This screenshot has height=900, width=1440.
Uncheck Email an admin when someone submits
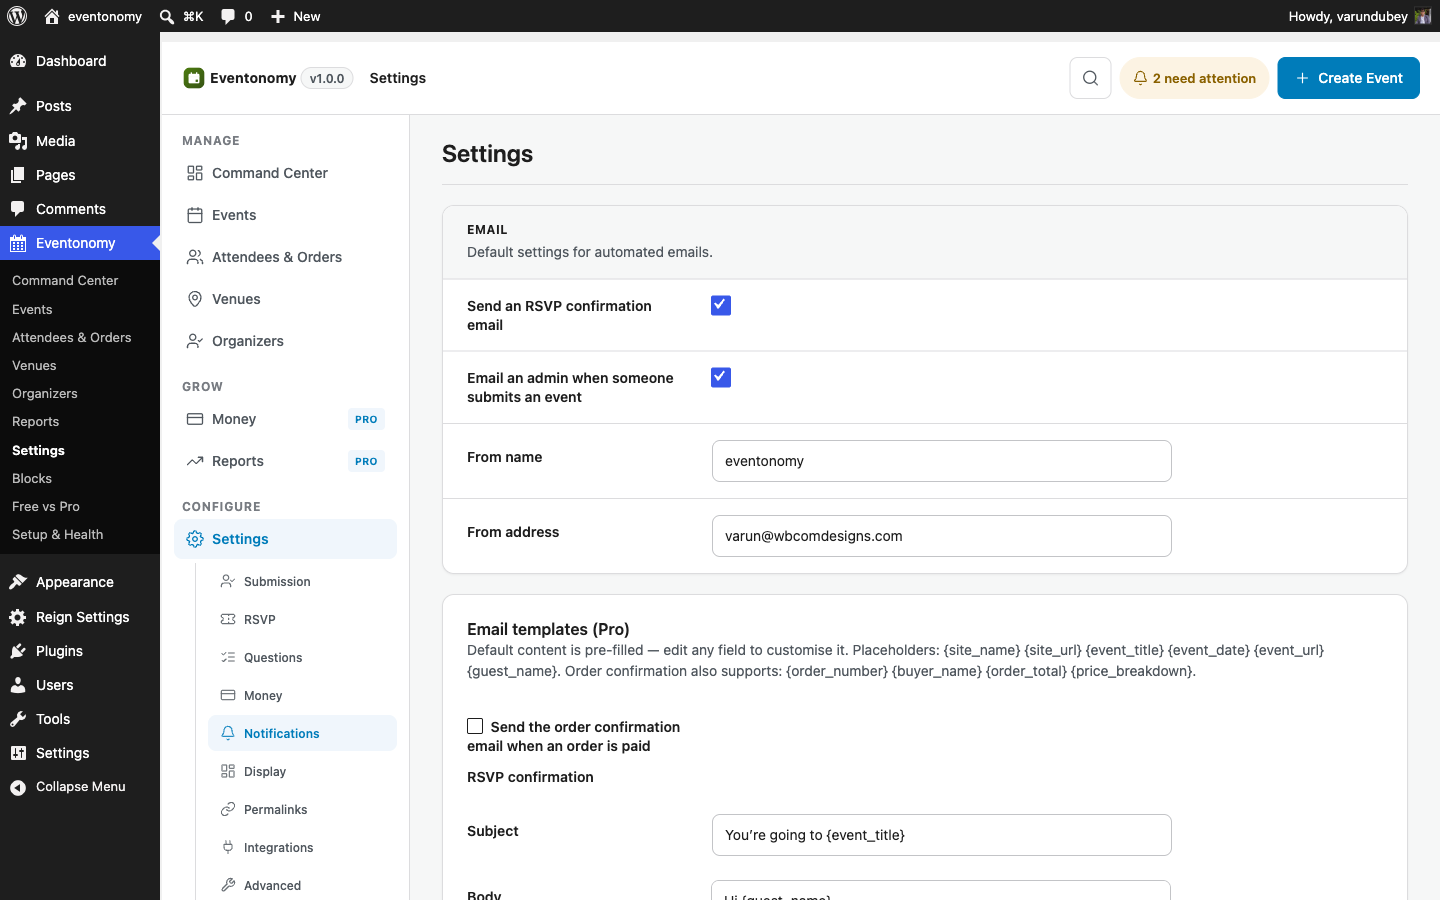(721, 377)
